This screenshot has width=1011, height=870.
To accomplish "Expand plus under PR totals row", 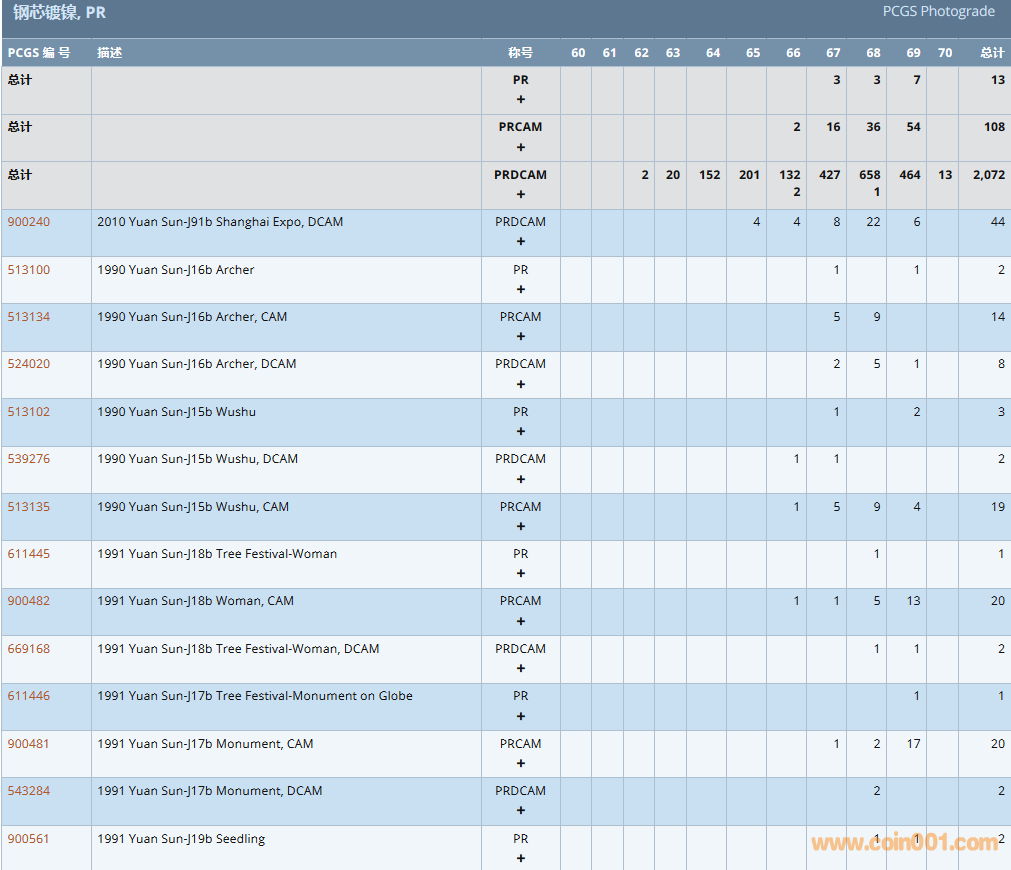I will pyautogui.click(x=520, y=99).
